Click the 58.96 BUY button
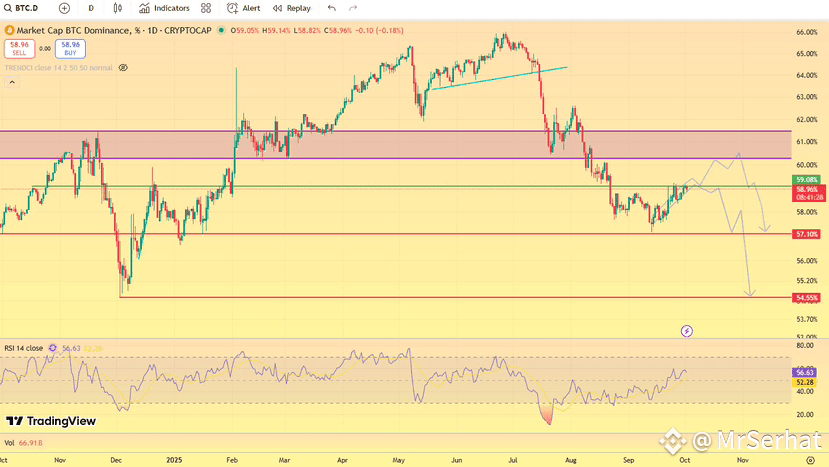 coord(70,49)
